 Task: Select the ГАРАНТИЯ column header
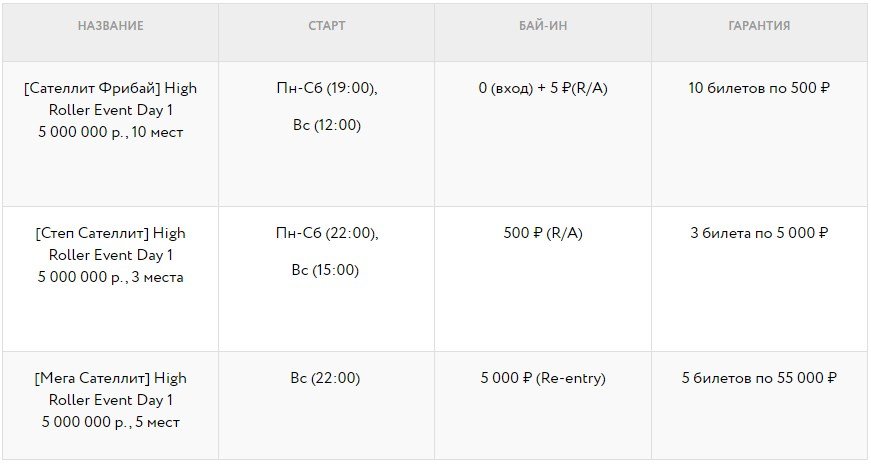pos(759,26)
